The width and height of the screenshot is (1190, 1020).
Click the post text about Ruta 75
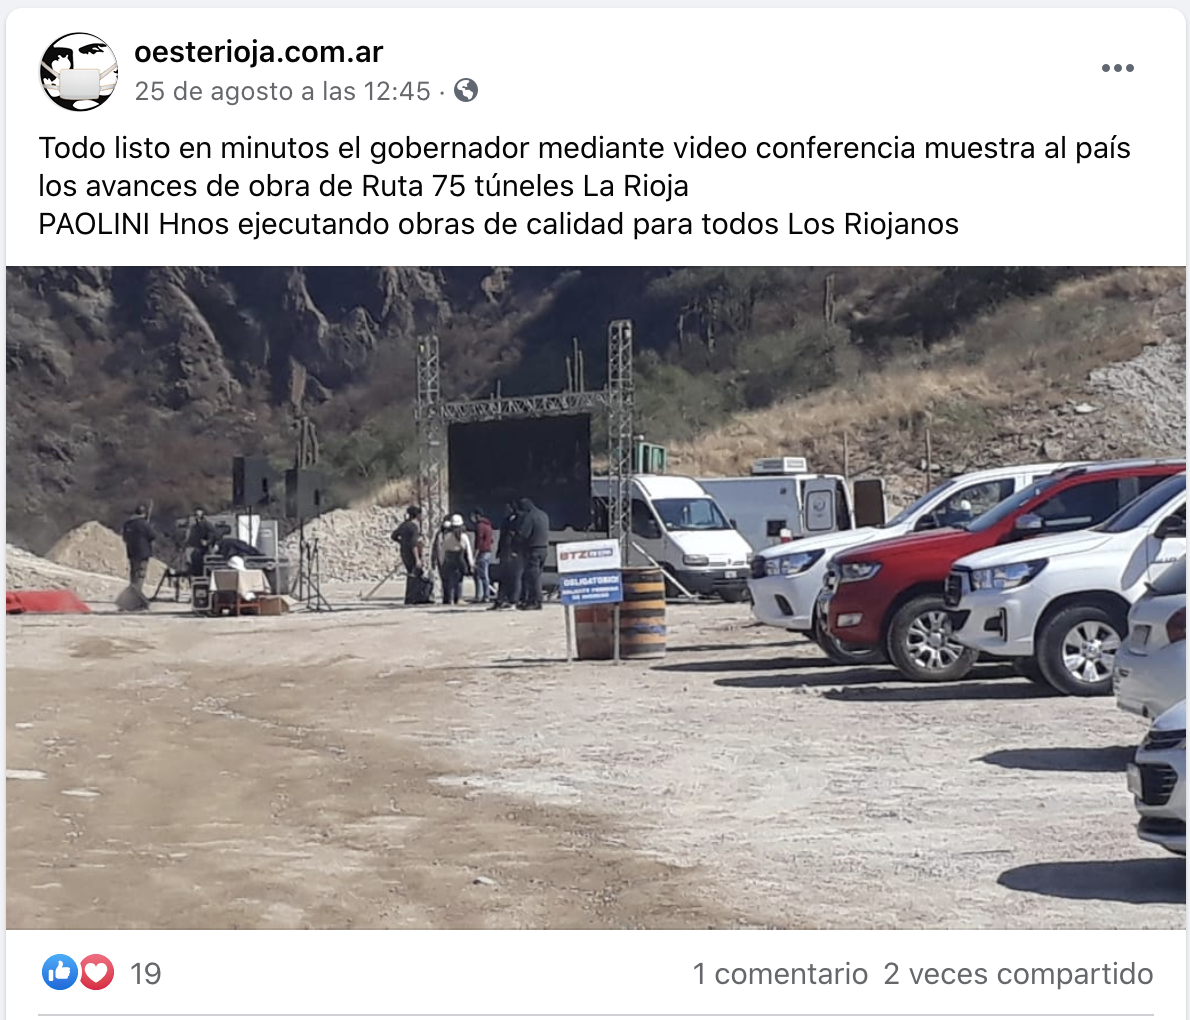(584, 167)
